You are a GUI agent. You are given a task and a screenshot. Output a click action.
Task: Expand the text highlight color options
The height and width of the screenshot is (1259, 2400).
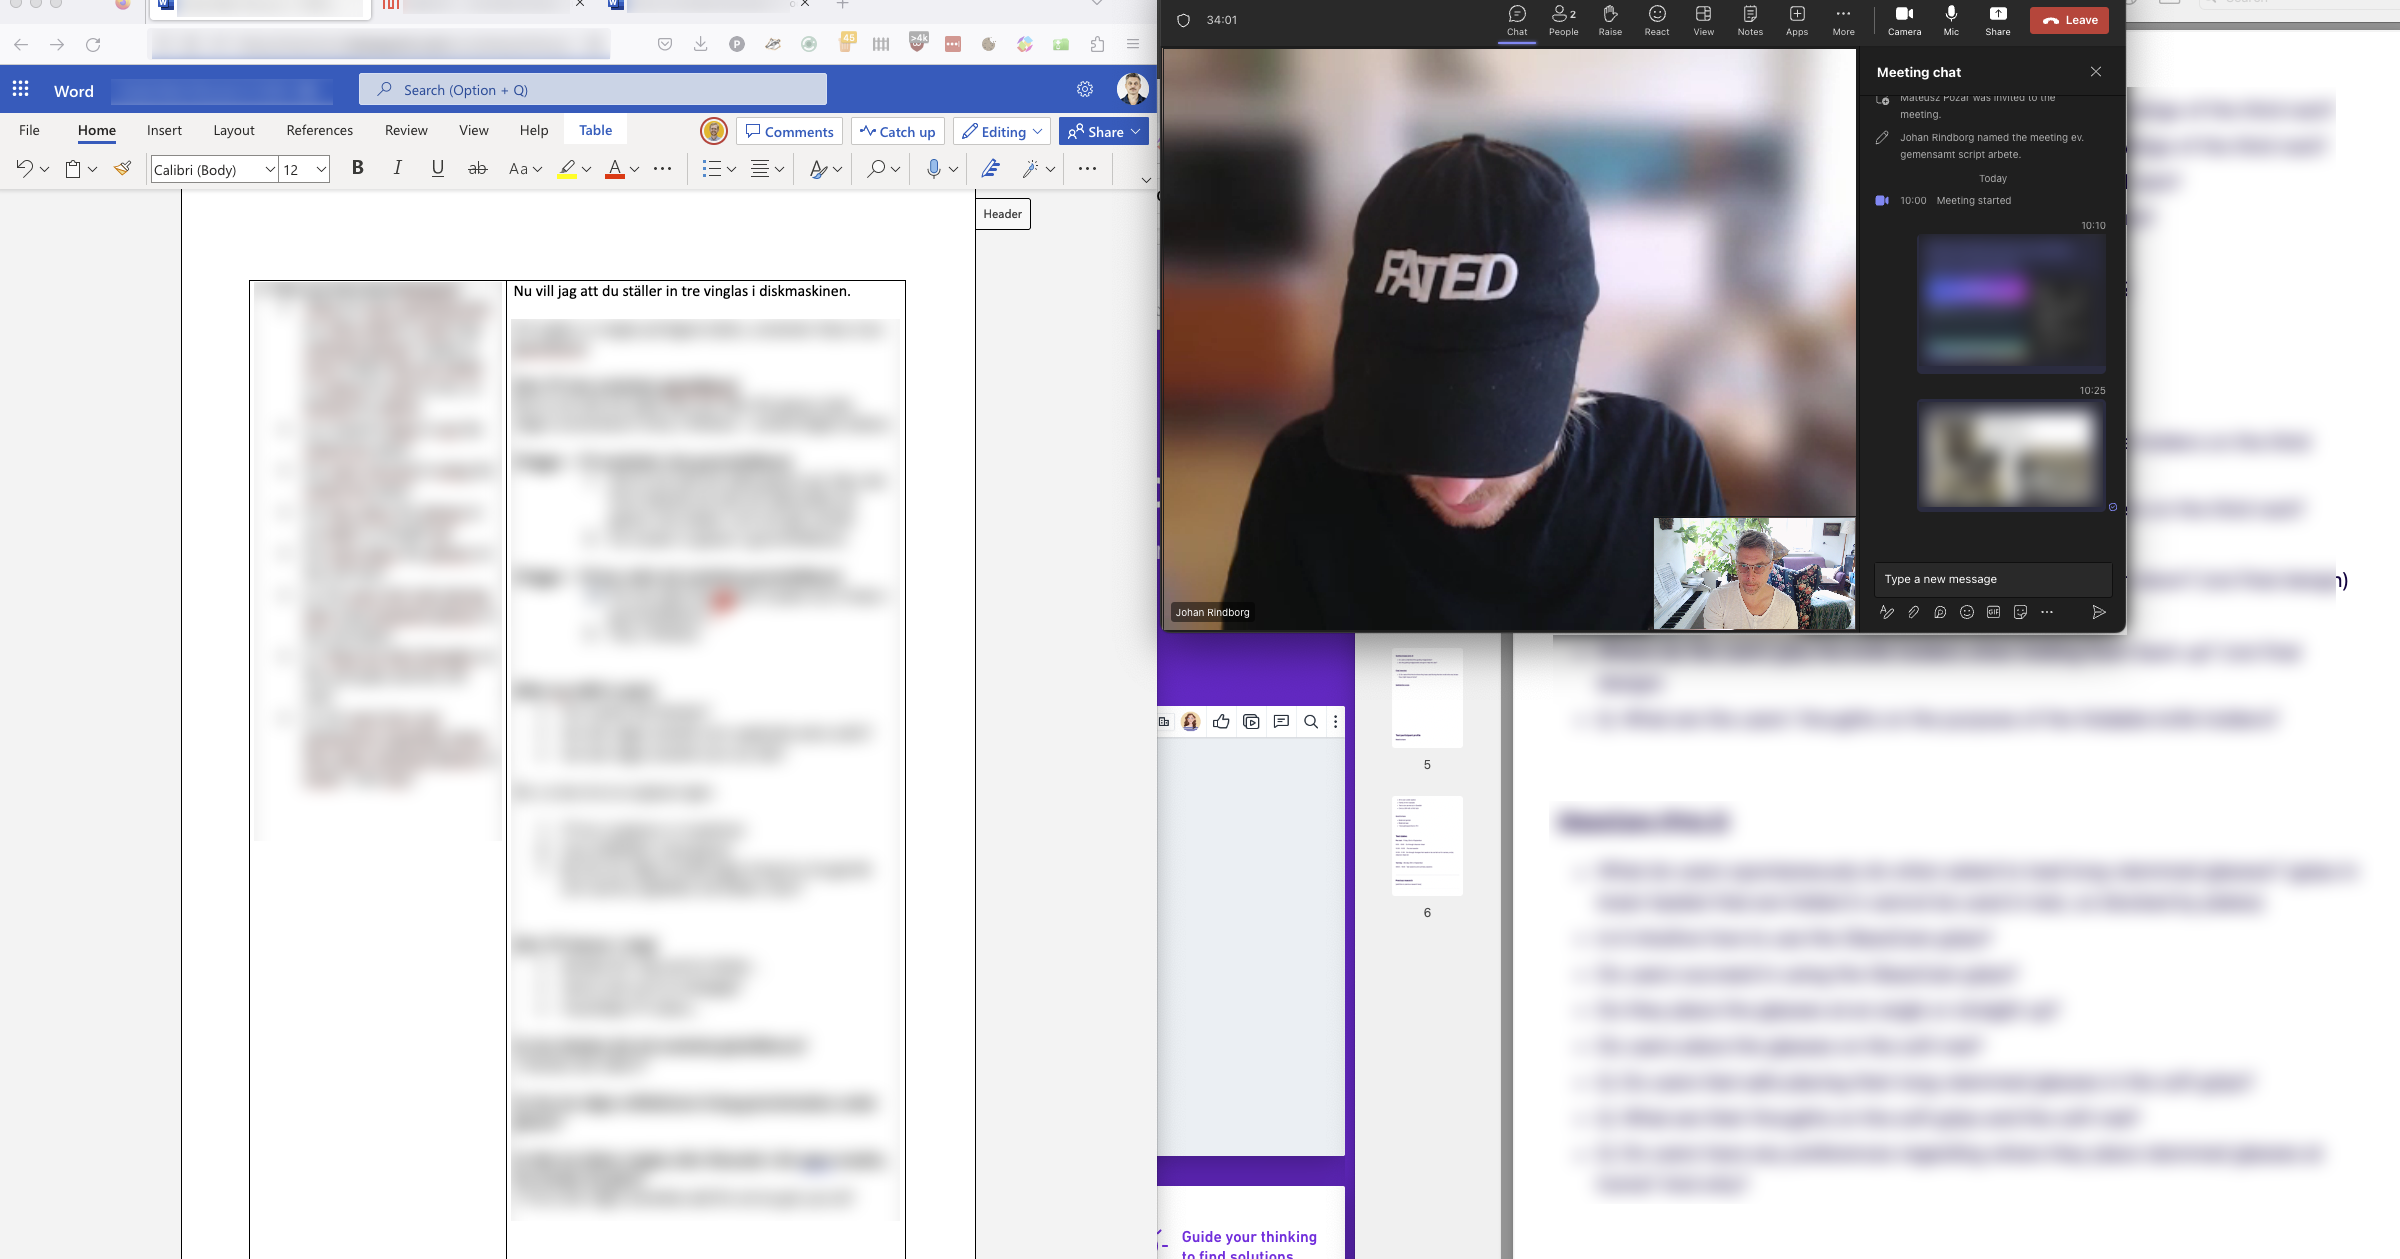coord(585,169)
